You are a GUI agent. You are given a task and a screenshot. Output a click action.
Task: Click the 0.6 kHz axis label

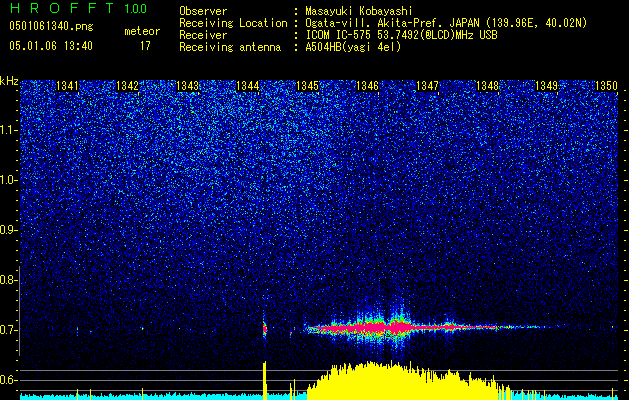(8, 380)
